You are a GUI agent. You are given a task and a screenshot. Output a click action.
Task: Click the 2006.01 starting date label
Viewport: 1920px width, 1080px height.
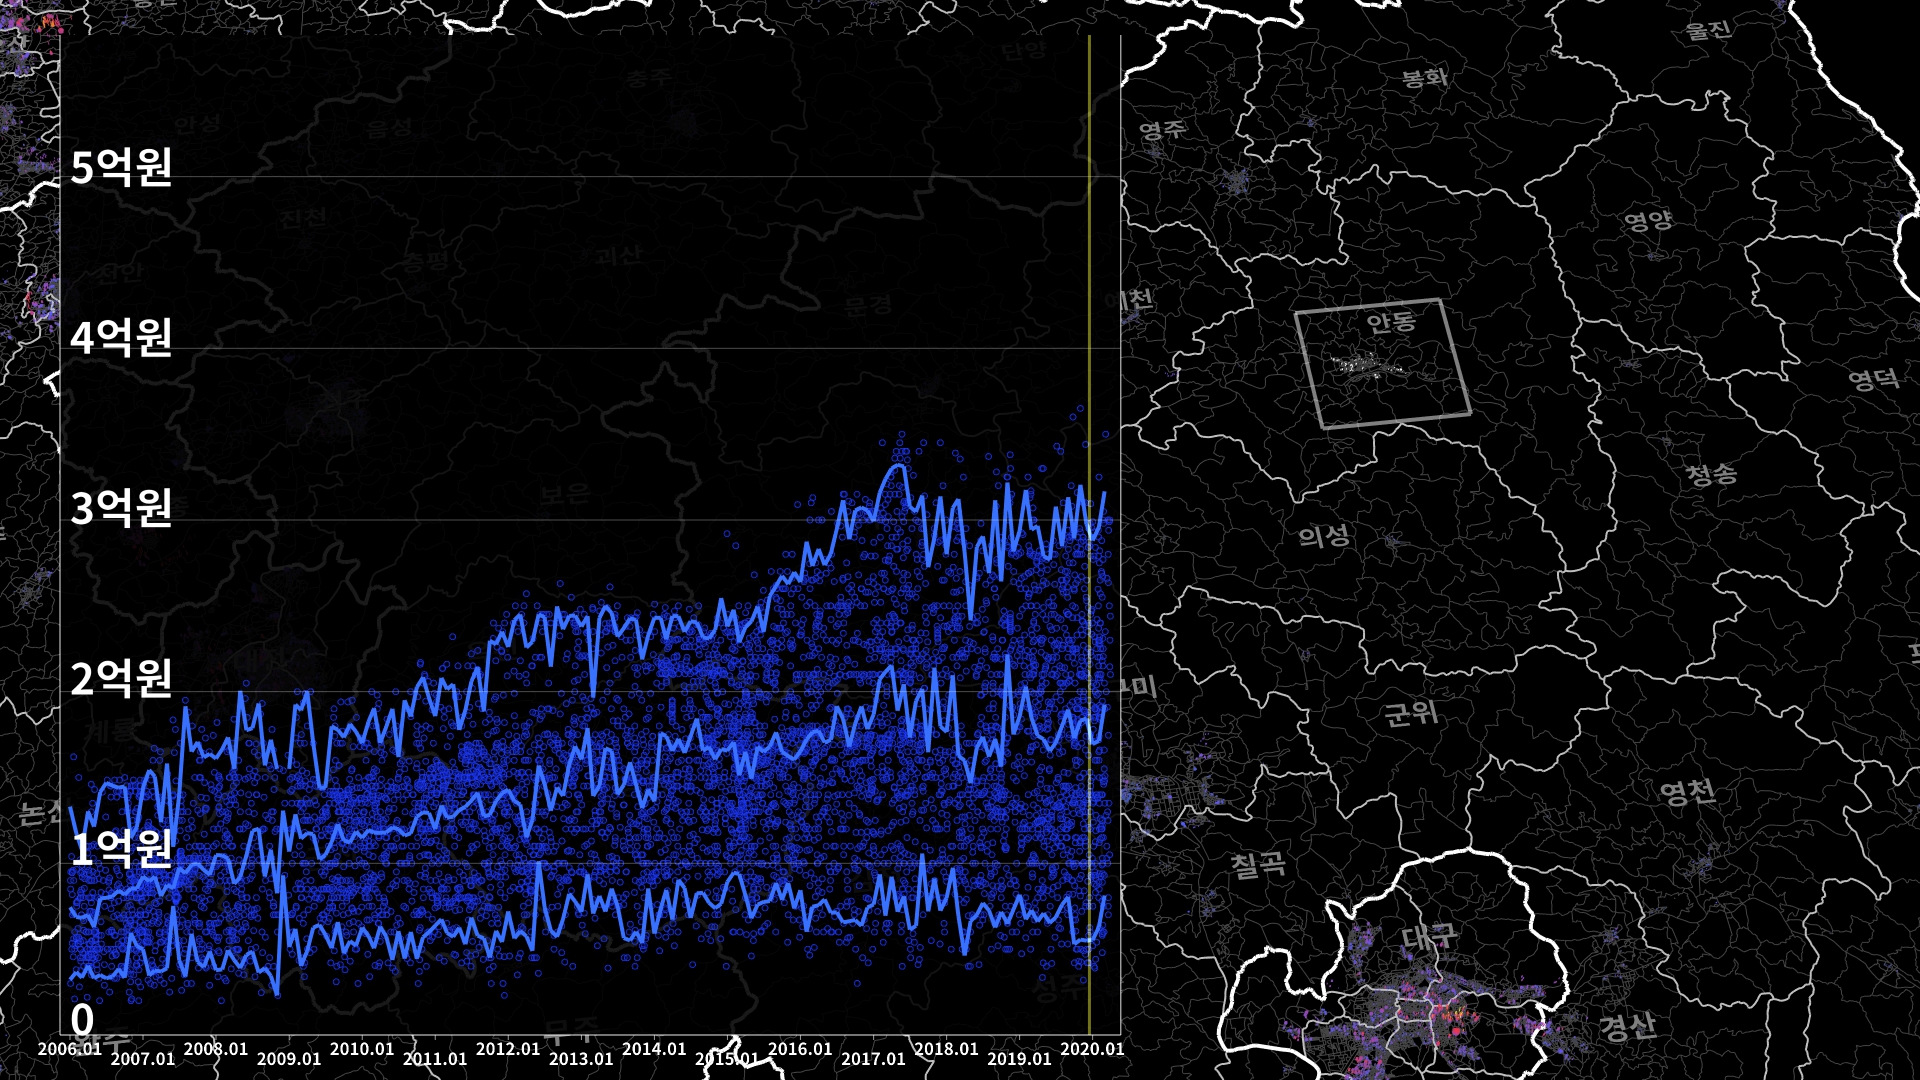[x=70, y=1049]
